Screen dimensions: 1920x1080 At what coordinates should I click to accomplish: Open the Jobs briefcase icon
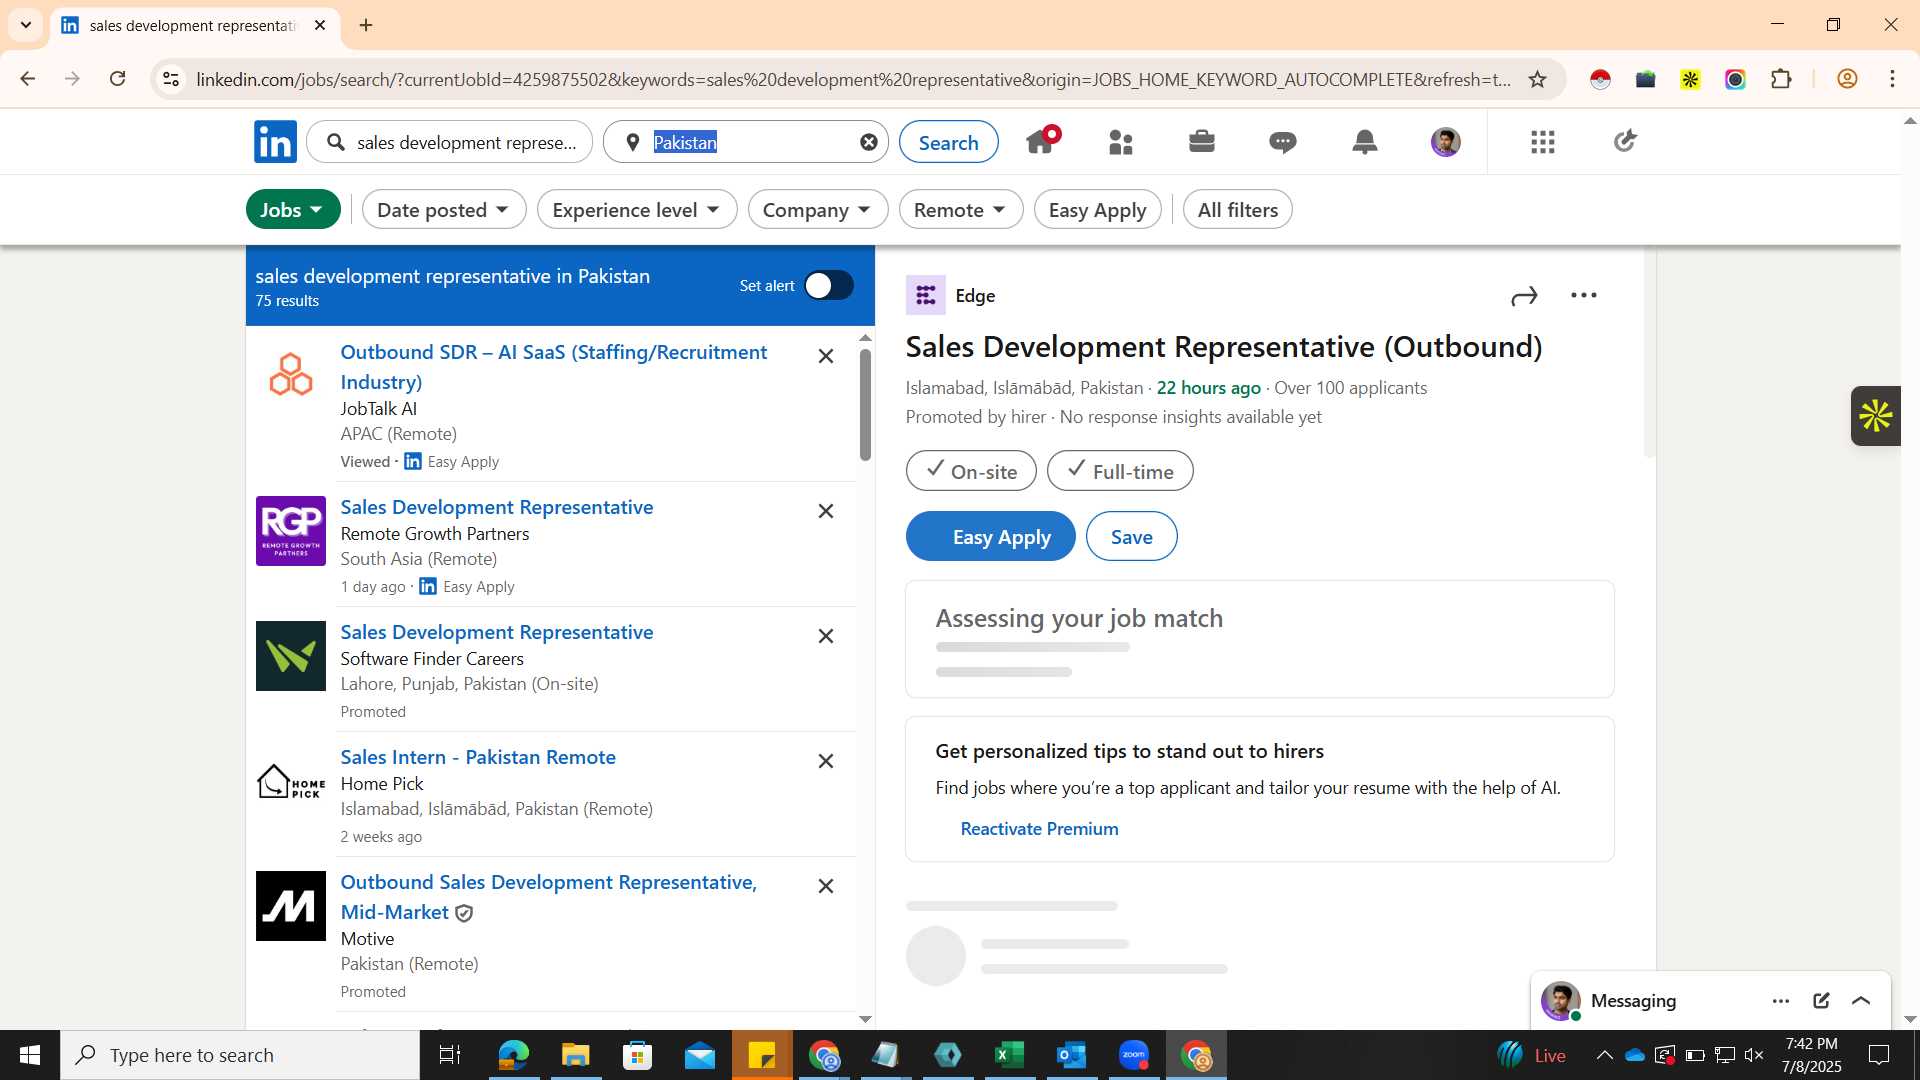click(1202, 142)
